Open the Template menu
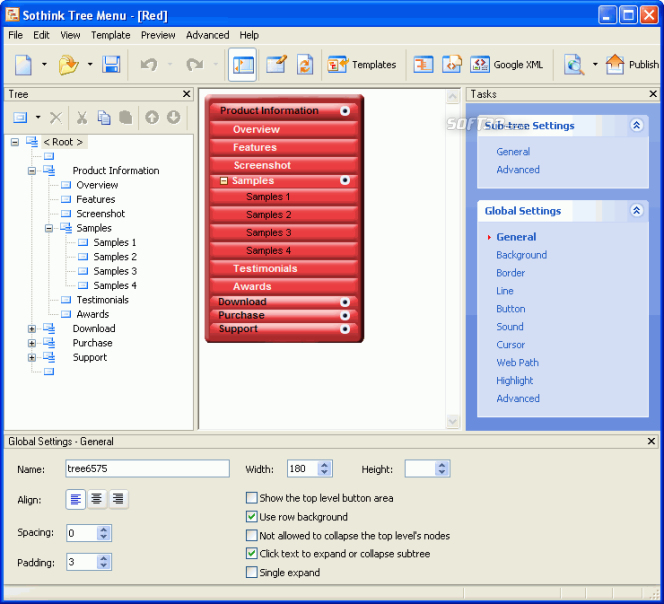 click(111, 35)
